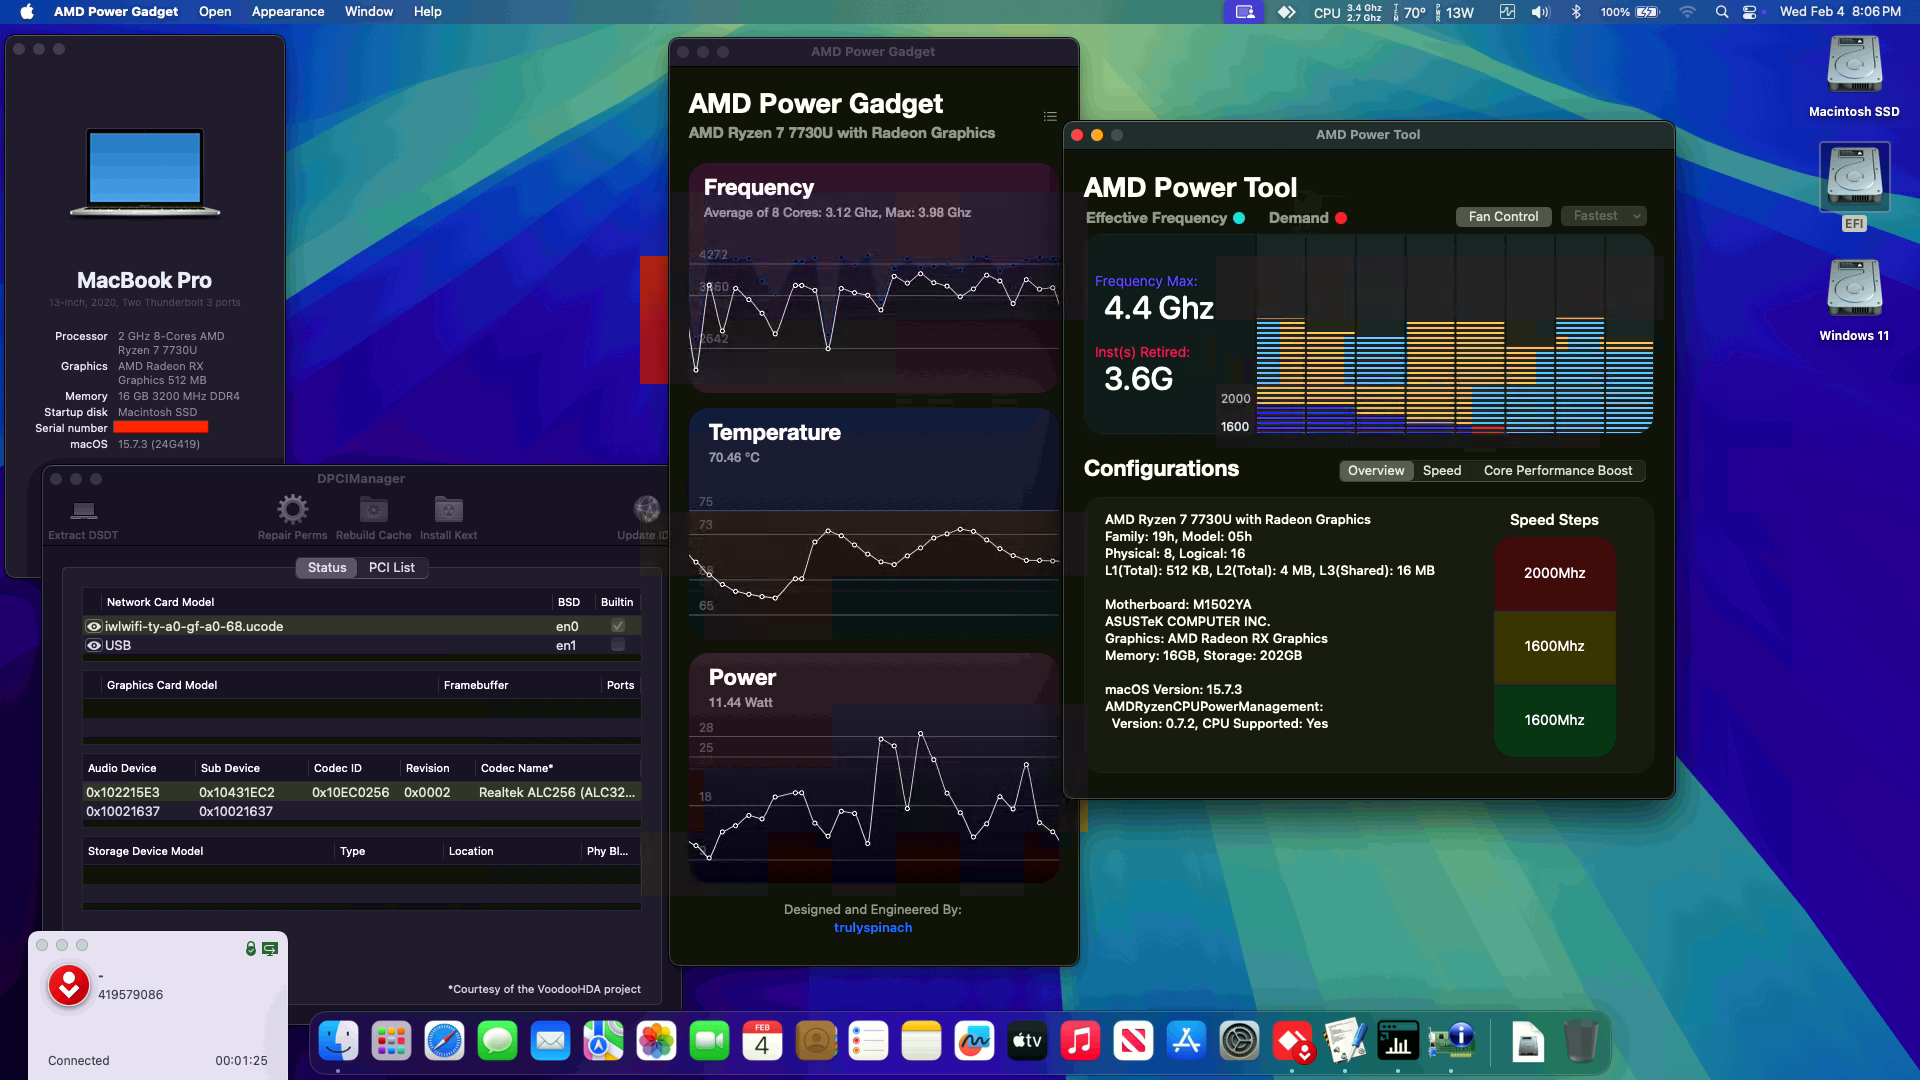
Task: Open the AMD Power Gadget list menu icon
Action: coord(1050,117)
